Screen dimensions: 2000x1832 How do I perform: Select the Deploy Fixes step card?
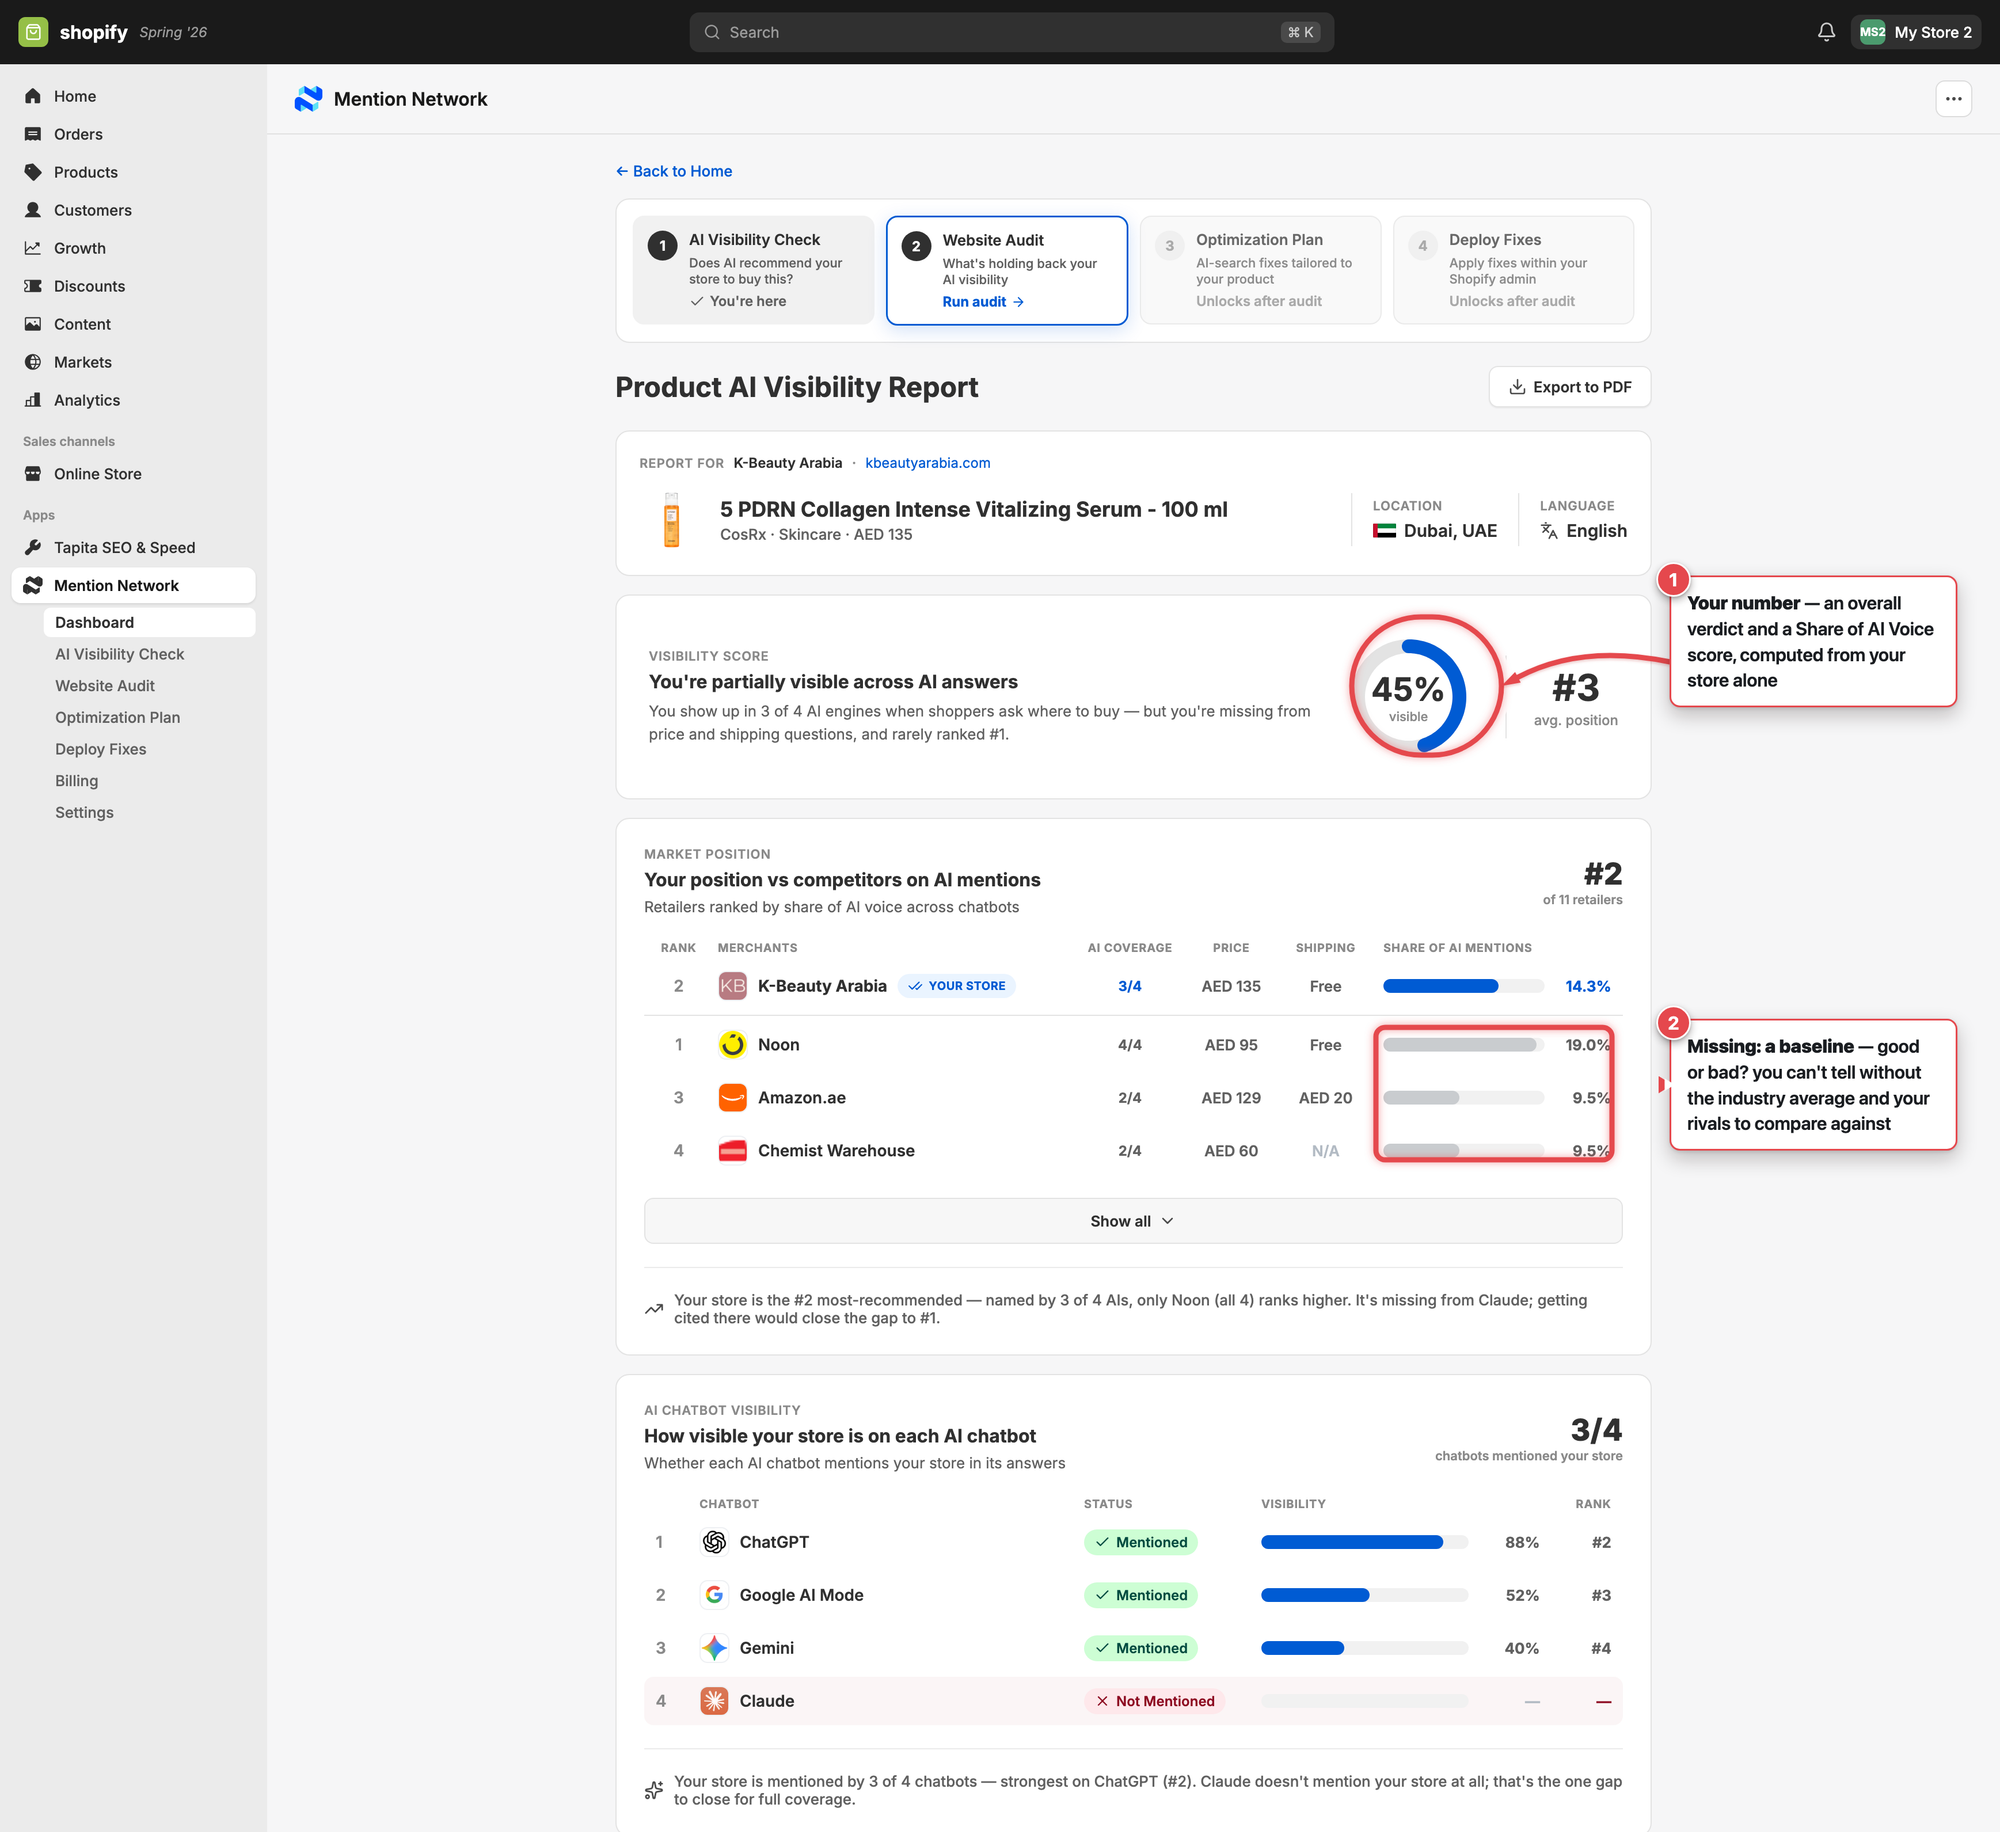1513,270
